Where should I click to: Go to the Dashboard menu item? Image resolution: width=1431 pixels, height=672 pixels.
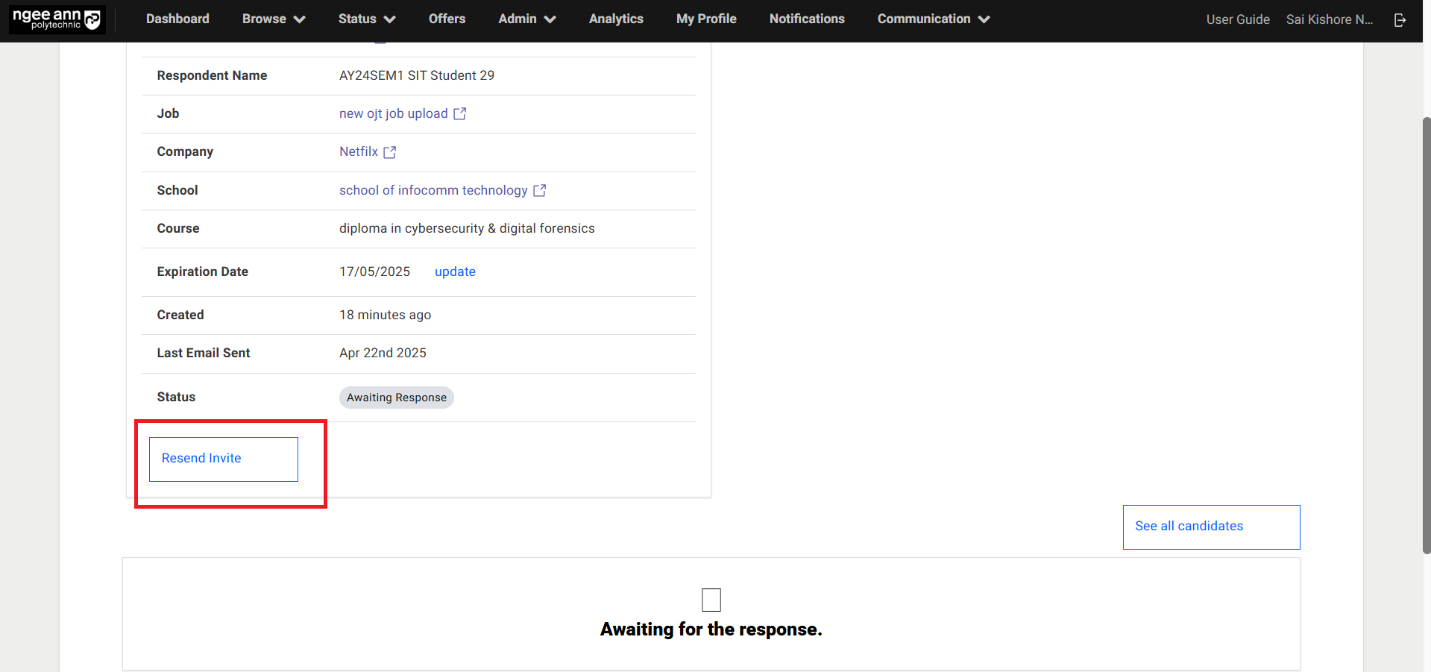point(177,18)
